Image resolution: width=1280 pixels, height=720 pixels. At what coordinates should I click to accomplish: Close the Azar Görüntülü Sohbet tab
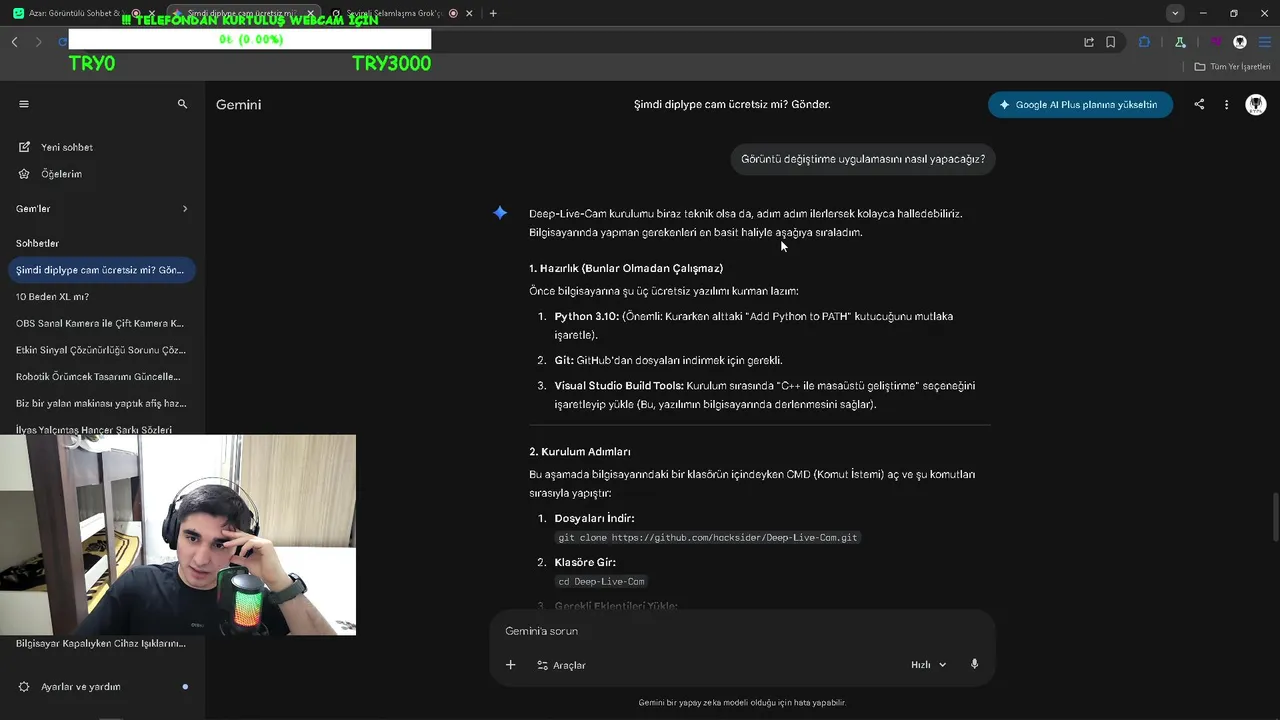point(152,13)
